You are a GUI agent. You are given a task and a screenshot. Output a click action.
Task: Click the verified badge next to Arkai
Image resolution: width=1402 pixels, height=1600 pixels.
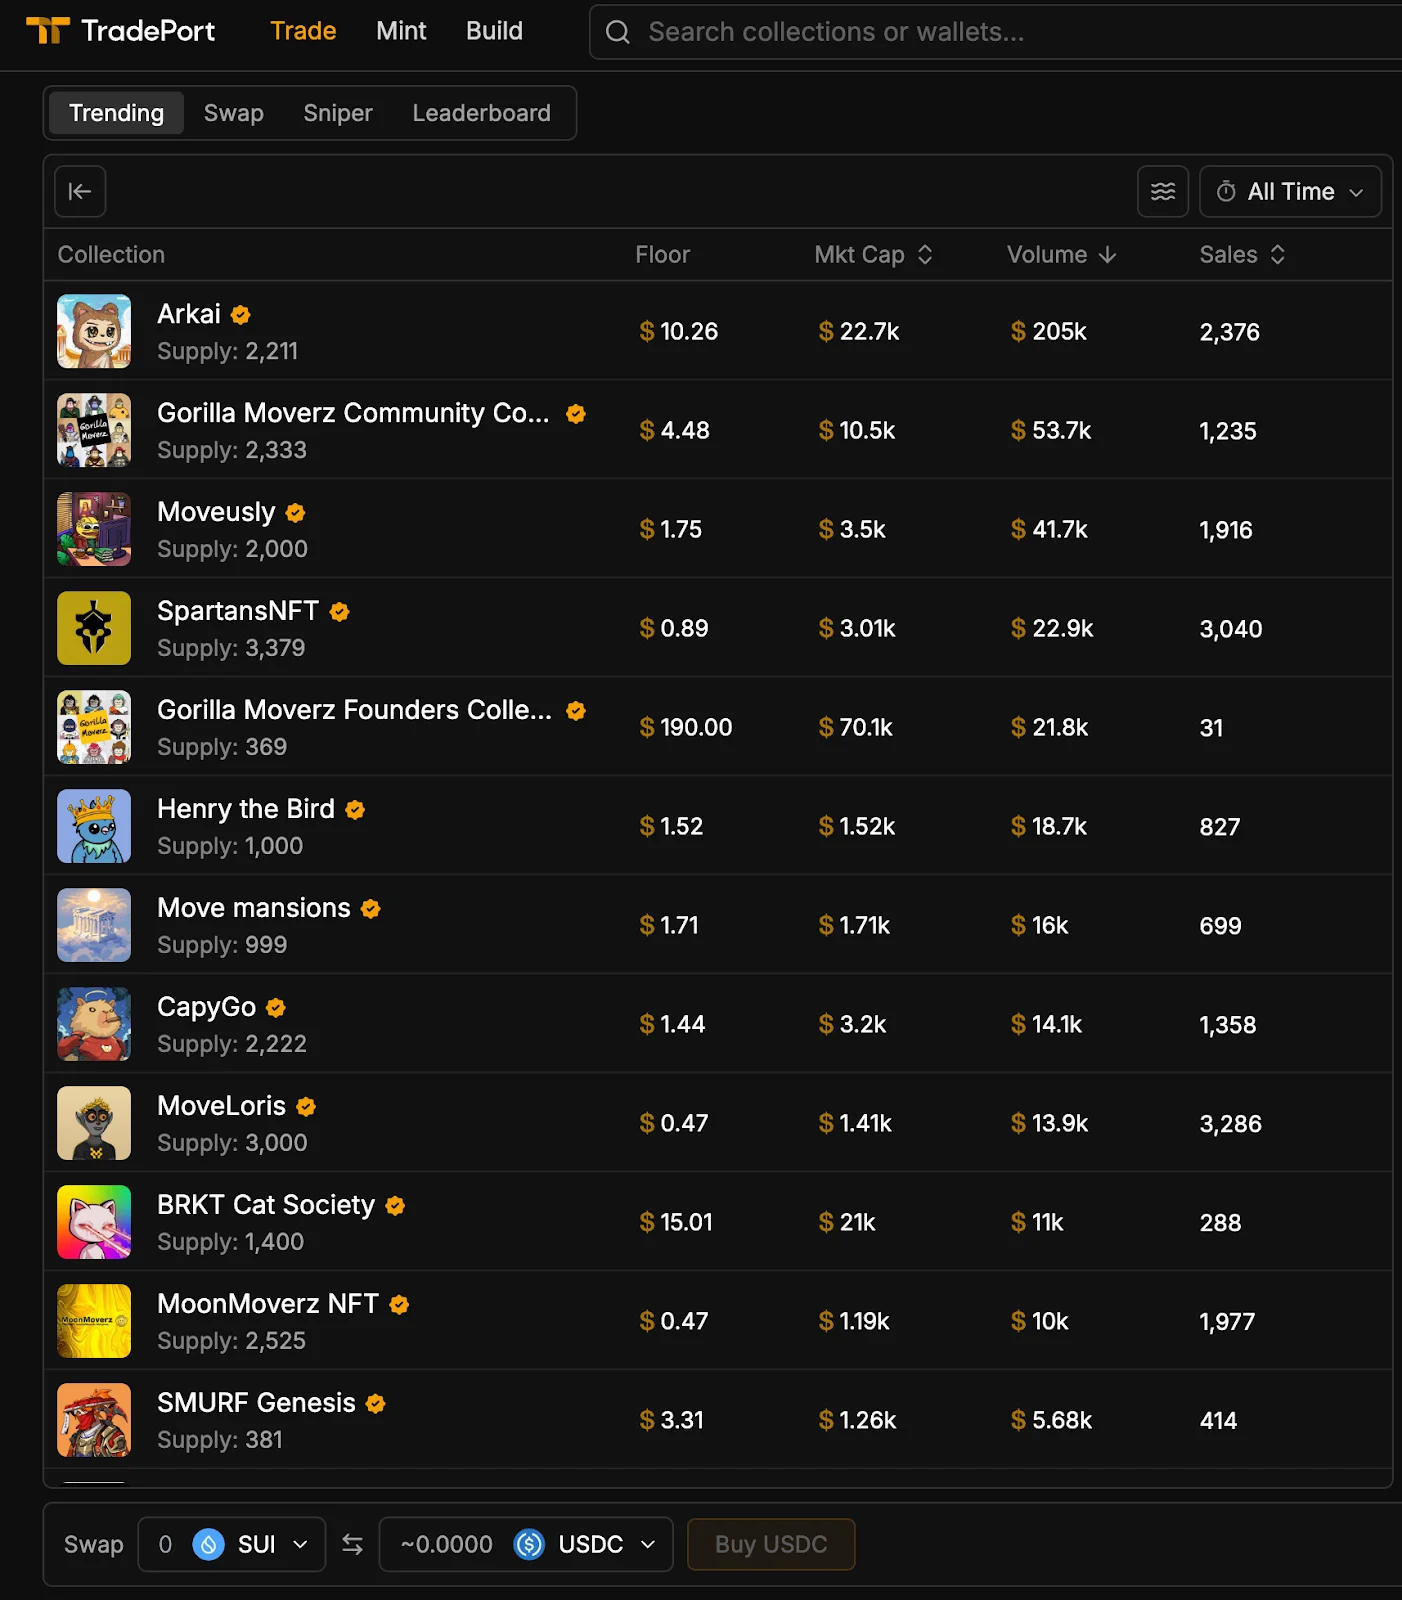pos(240,314)
